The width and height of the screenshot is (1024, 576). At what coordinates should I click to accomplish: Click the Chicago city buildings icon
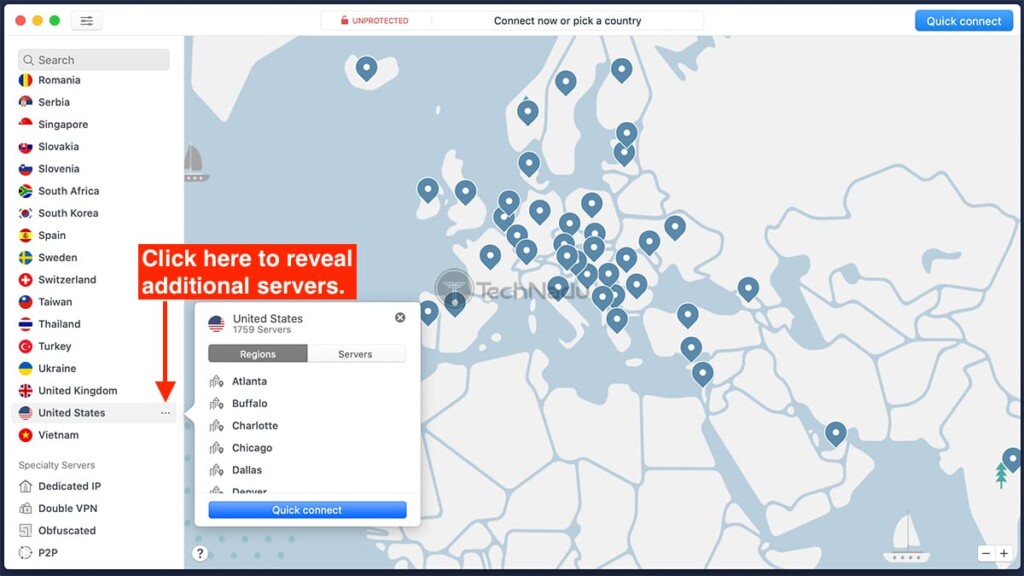click(216, 448)
